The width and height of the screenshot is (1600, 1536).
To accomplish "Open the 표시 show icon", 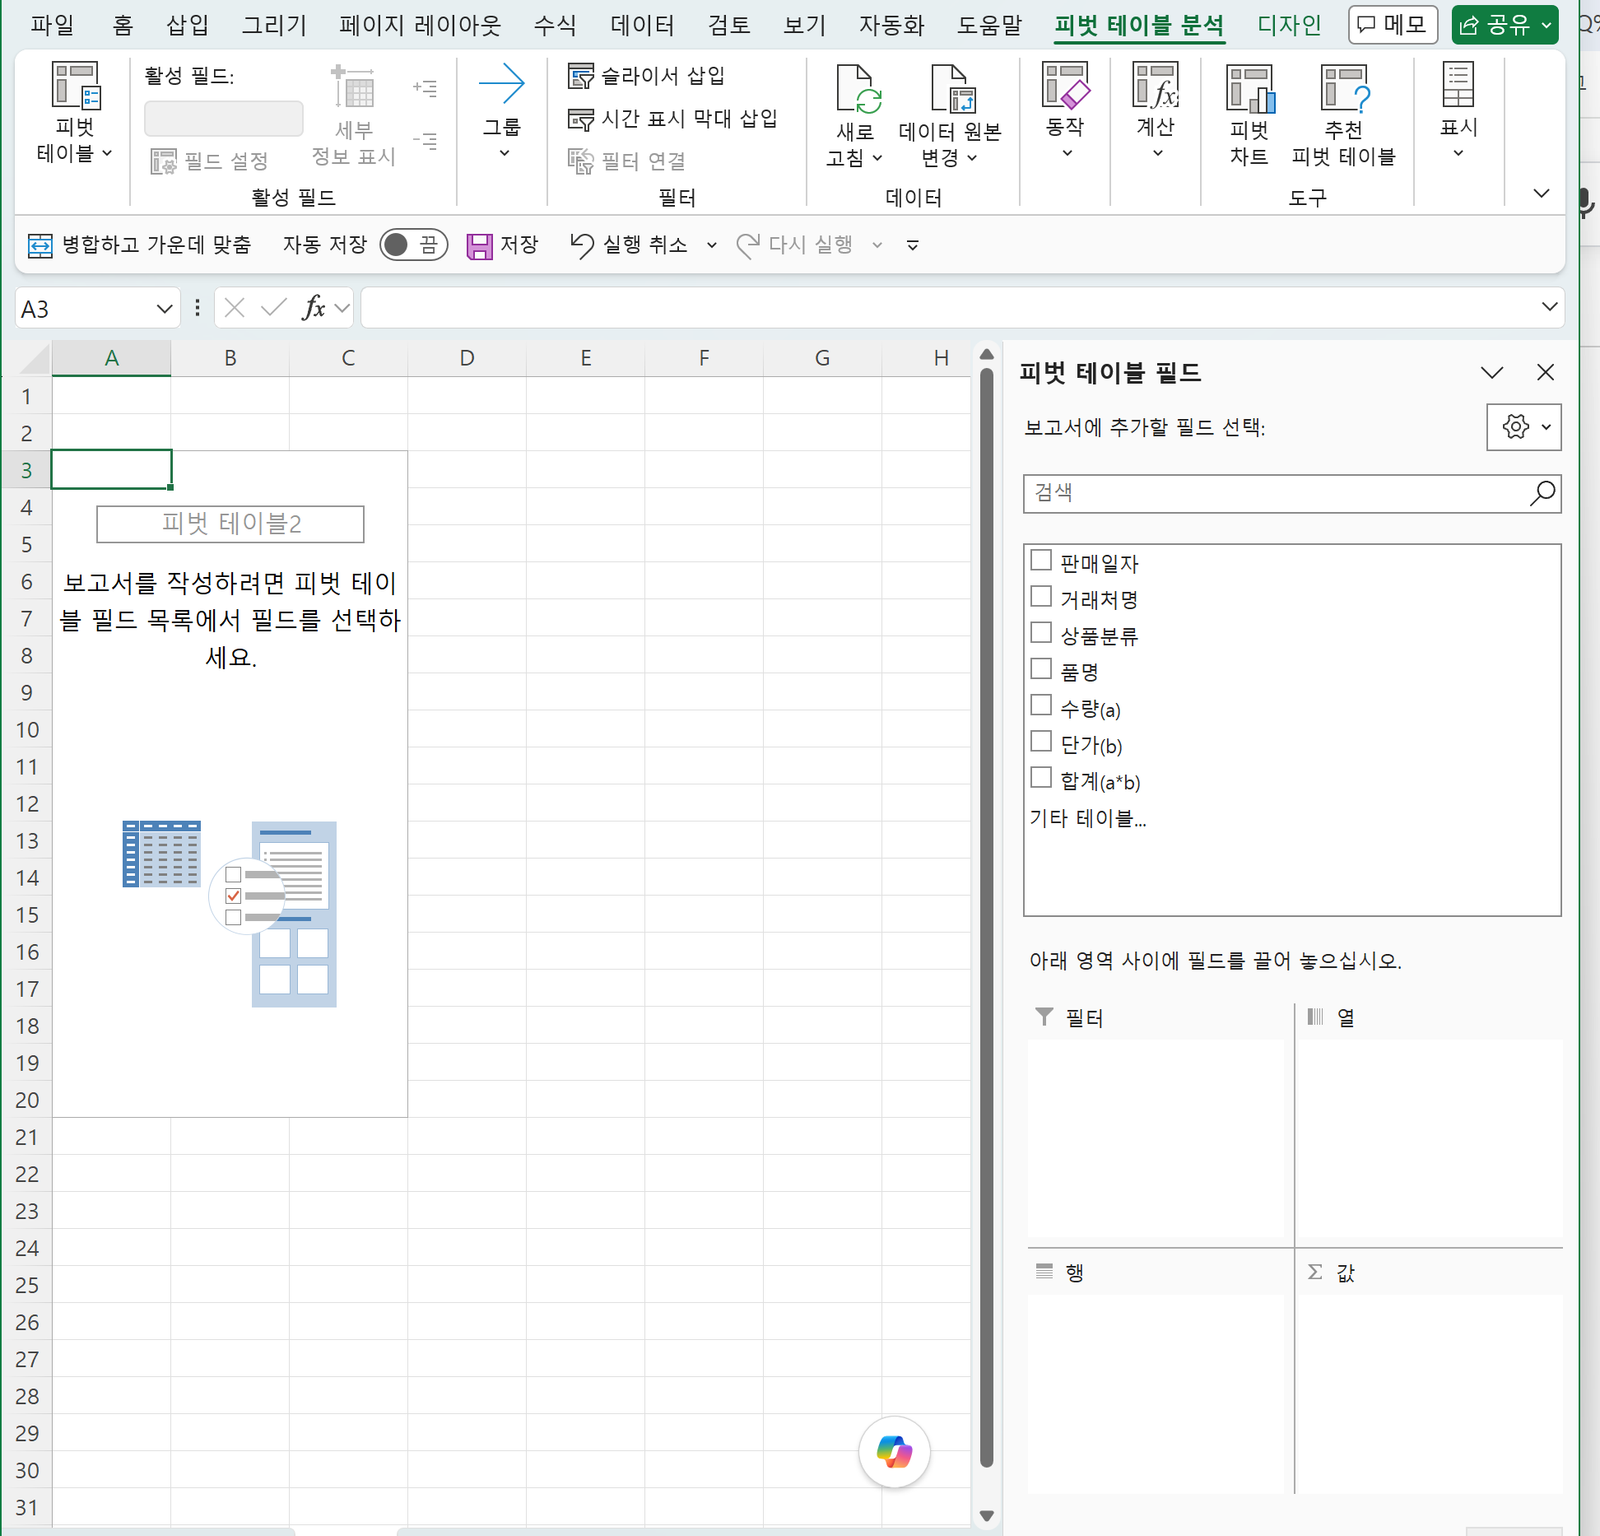I will [x=1458, y=85].
